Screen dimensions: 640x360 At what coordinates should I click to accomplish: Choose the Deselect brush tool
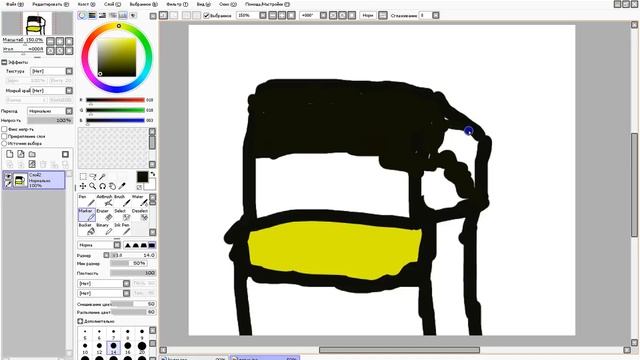tap(140, 215)
